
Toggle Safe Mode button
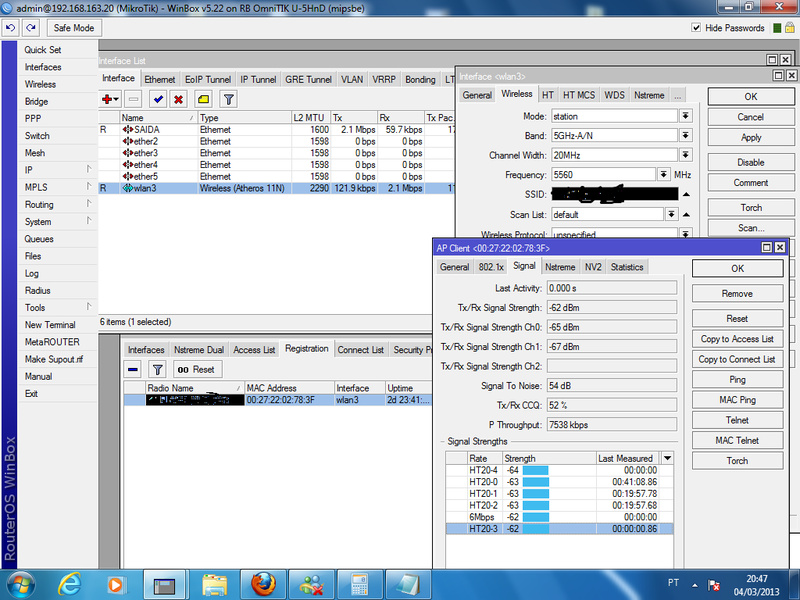coord(74,28)
